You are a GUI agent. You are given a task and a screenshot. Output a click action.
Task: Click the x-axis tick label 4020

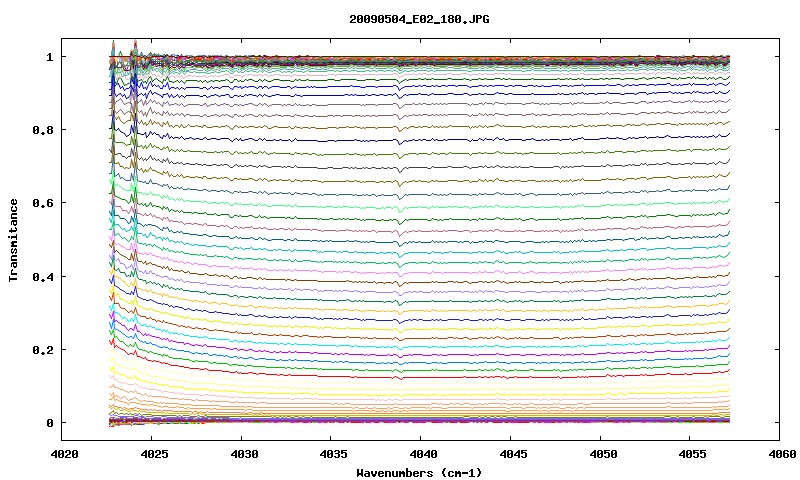click(x=64, y=453)
